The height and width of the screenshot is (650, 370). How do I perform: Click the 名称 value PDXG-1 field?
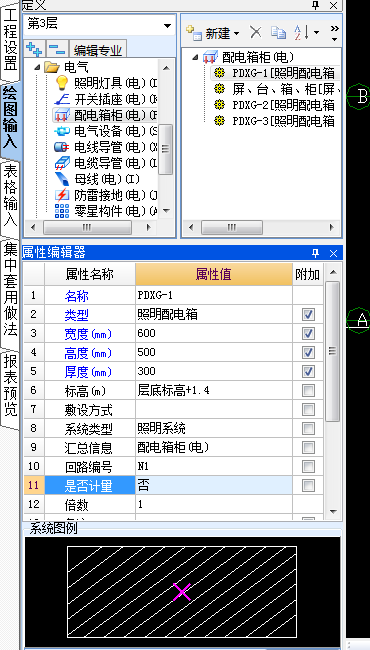pos(214,295)
